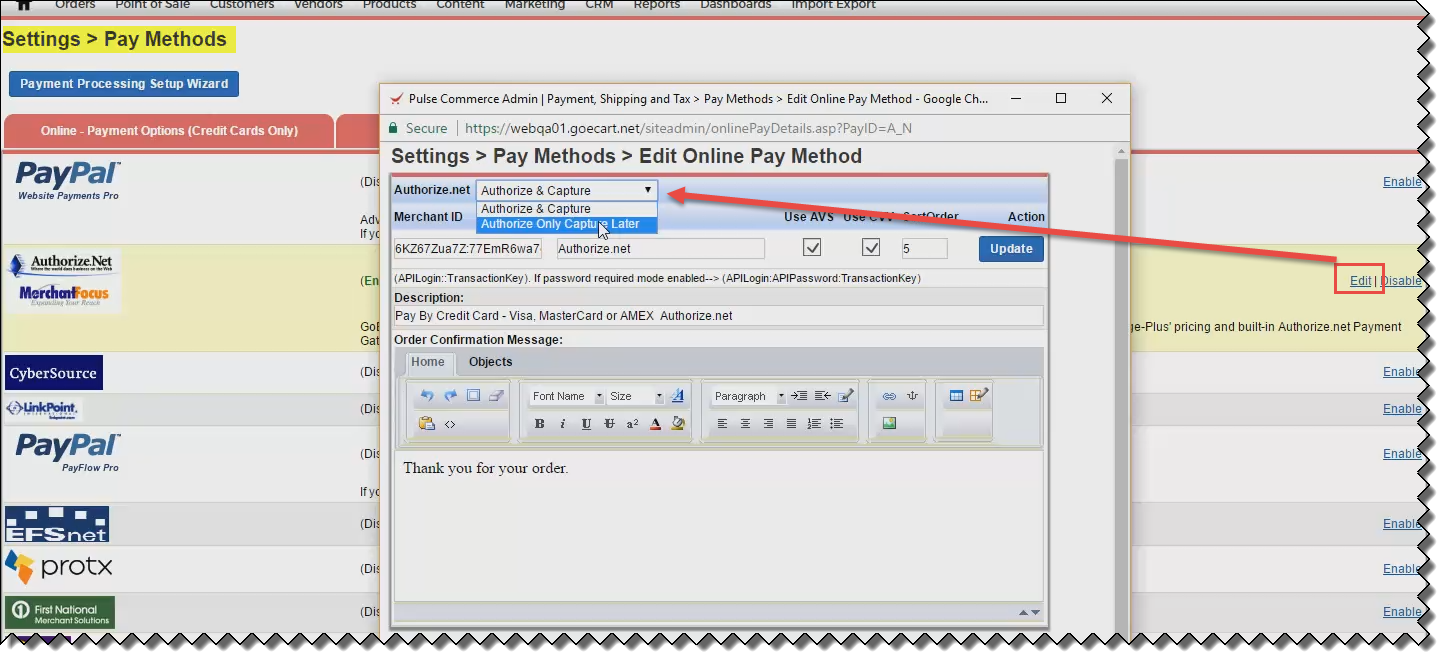
Task: Click the Merchant ID input field
Action: pos(468,248)
